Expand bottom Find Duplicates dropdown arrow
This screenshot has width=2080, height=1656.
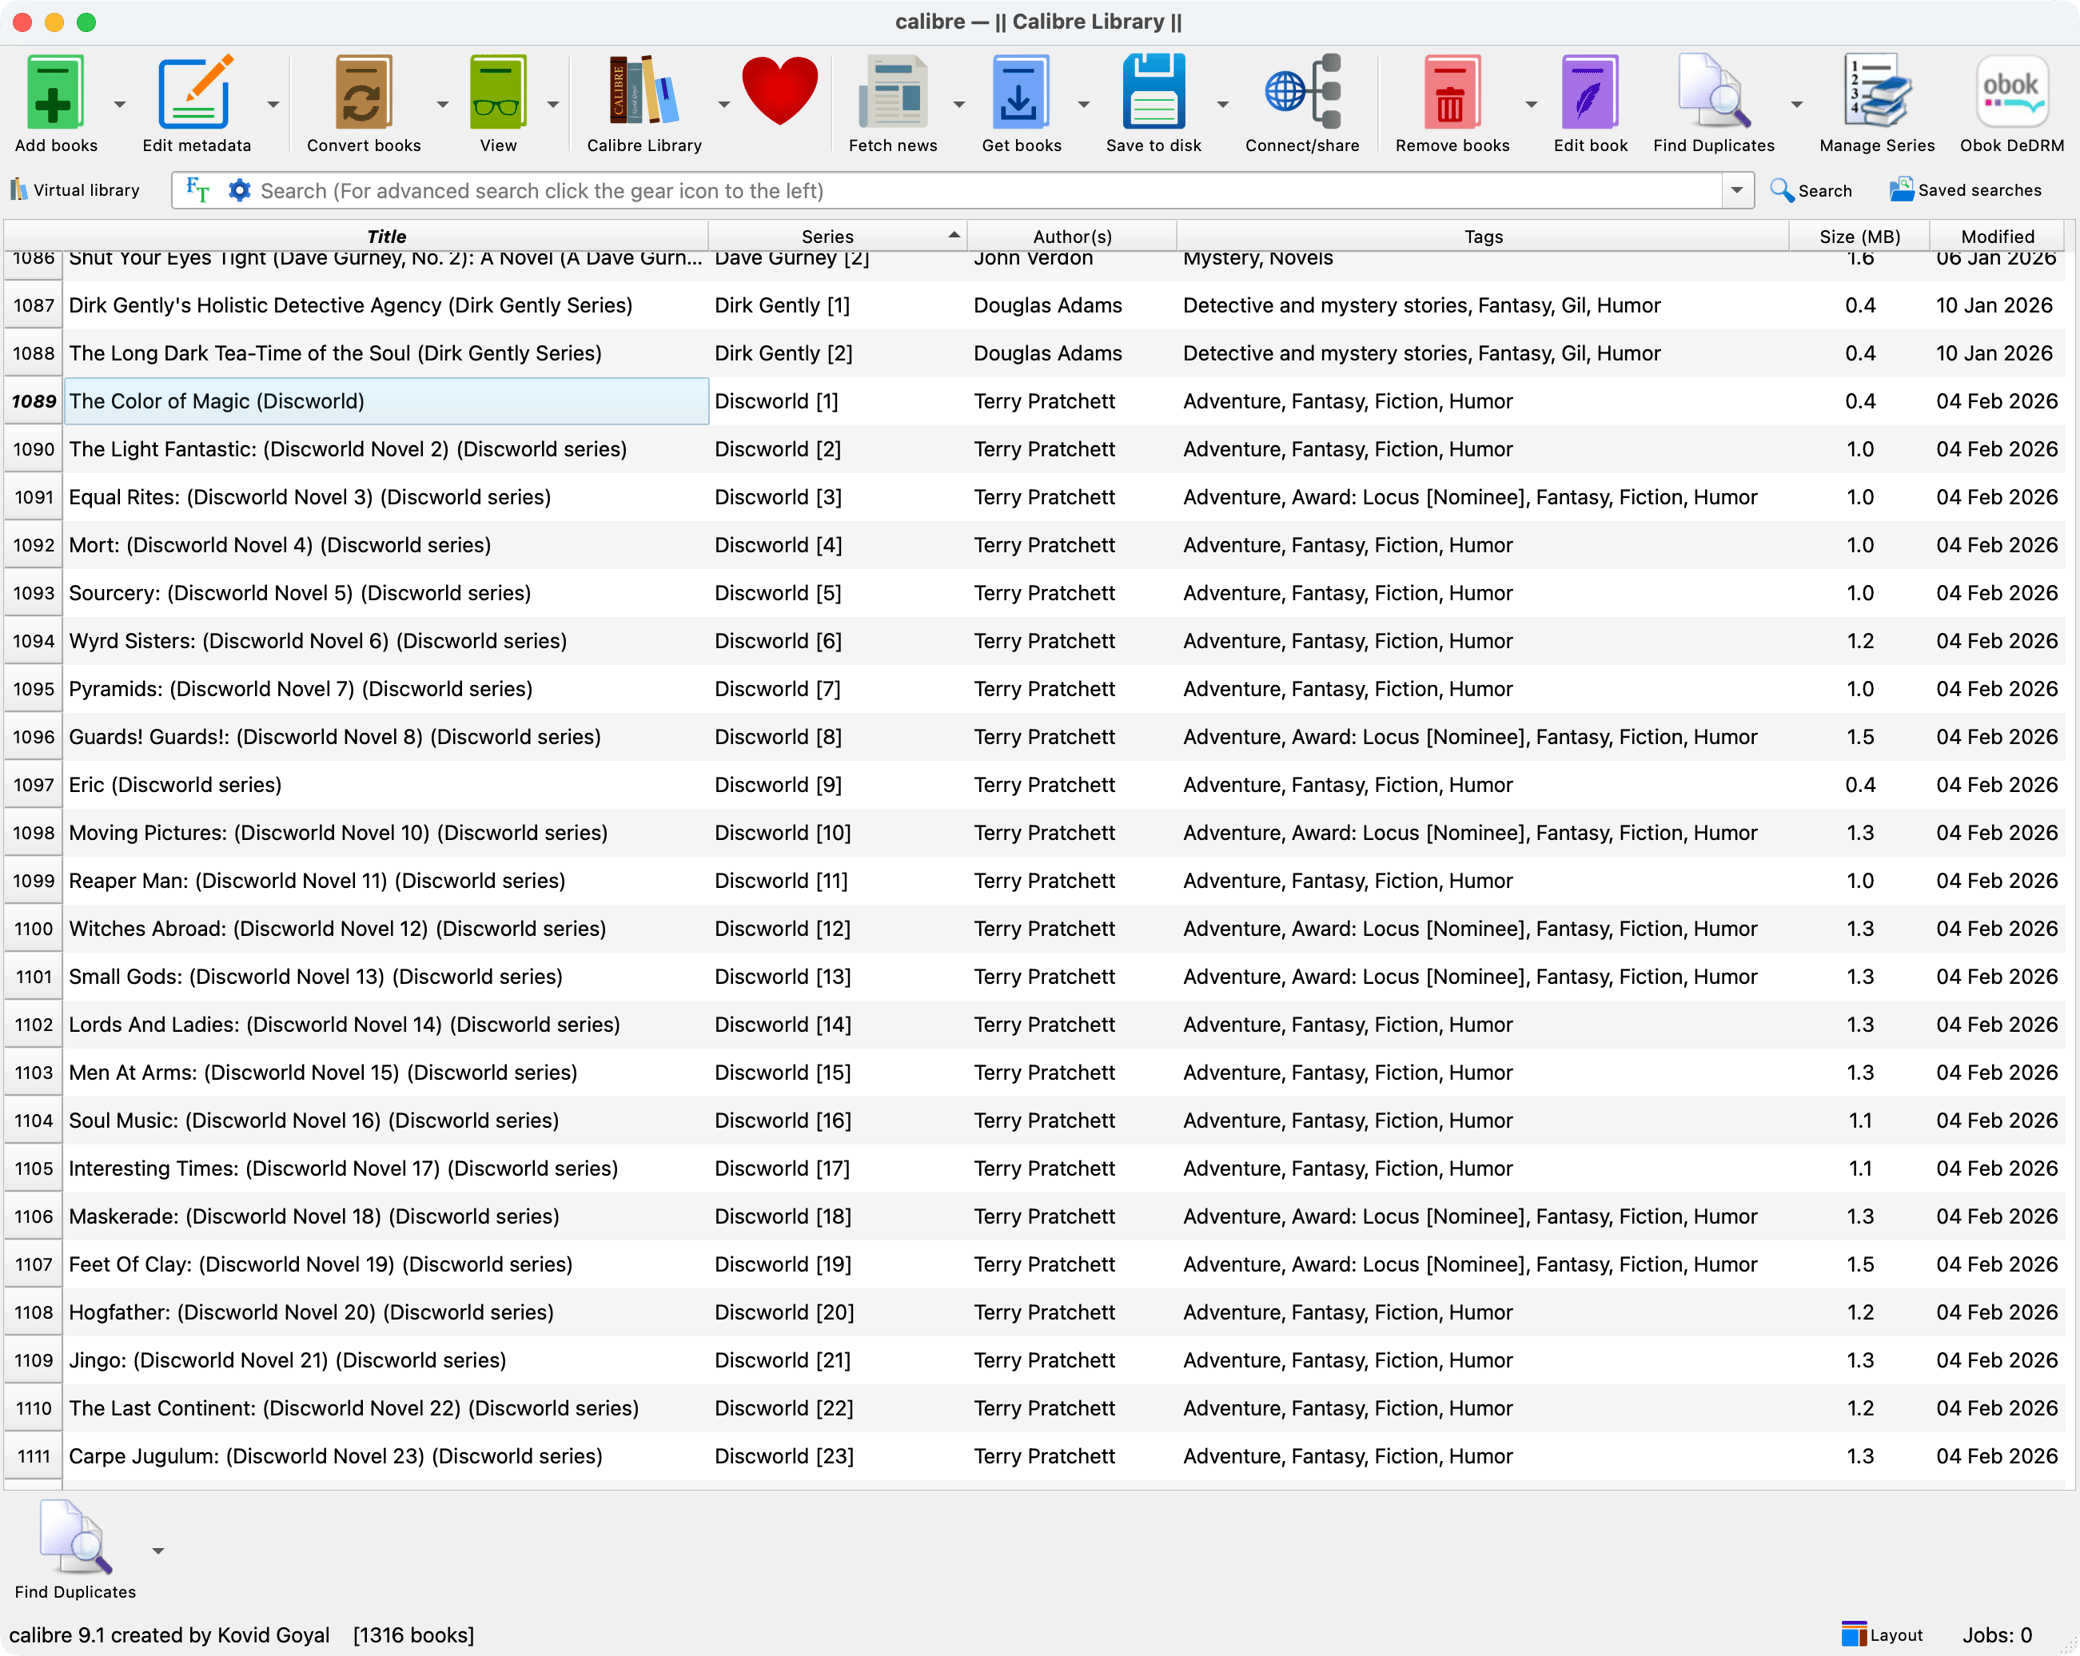(x=158, y=1551)
